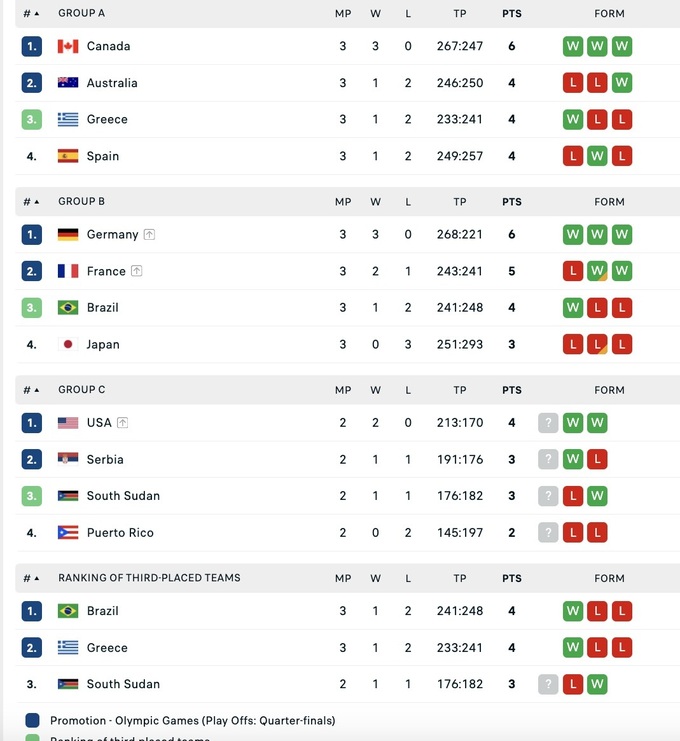Click Serbia's gray question mark form badge
Viewport: 680px width, 741px height.
(548, 459)
